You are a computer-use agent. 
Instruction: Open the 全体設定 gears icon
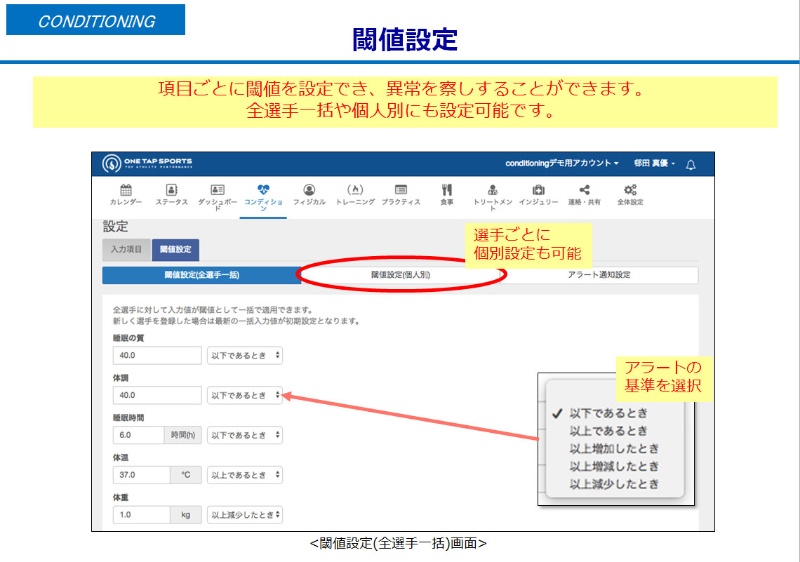[x=630, y=190]
